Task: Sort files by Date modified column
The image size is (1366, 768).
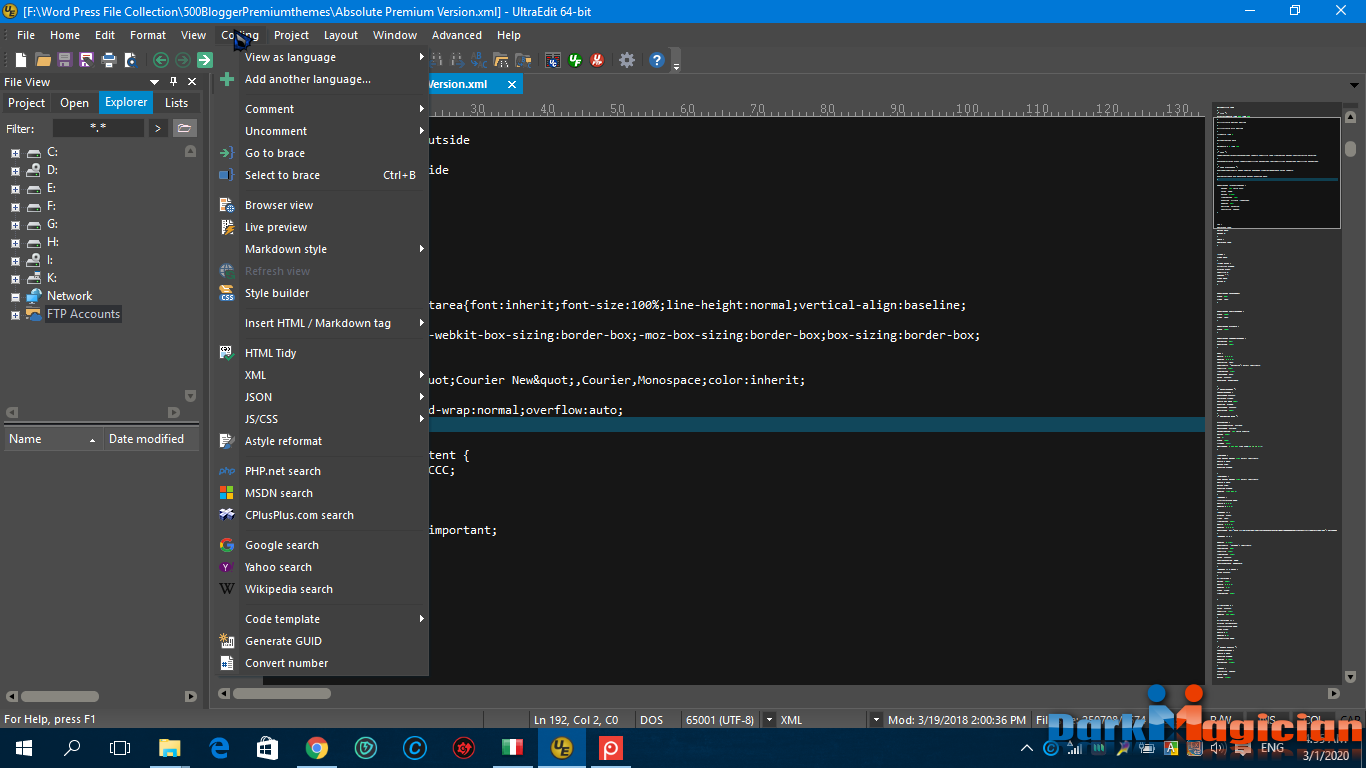Action: tap(150, 439)
